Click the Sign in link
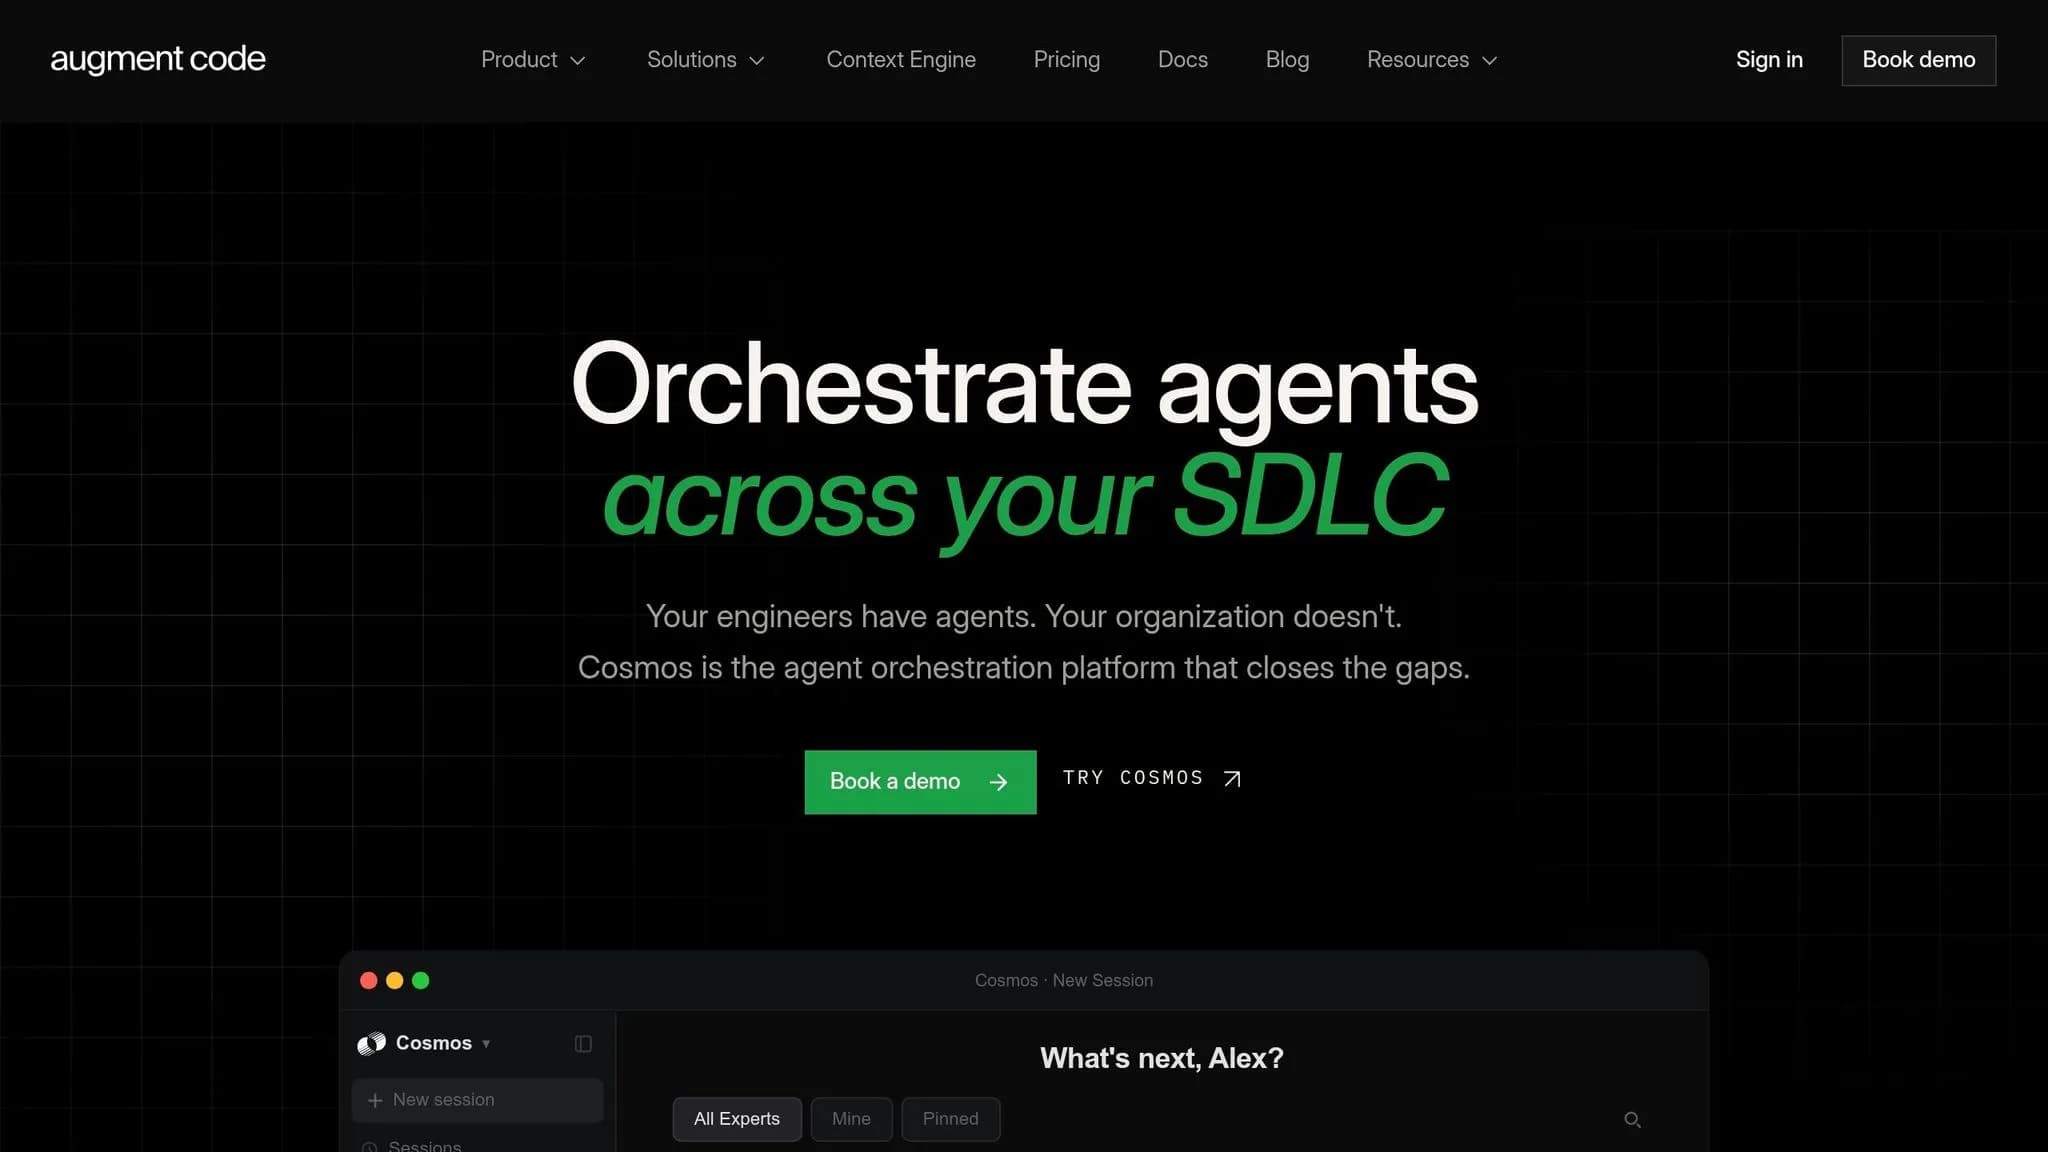 click(x=1769, y=60)
